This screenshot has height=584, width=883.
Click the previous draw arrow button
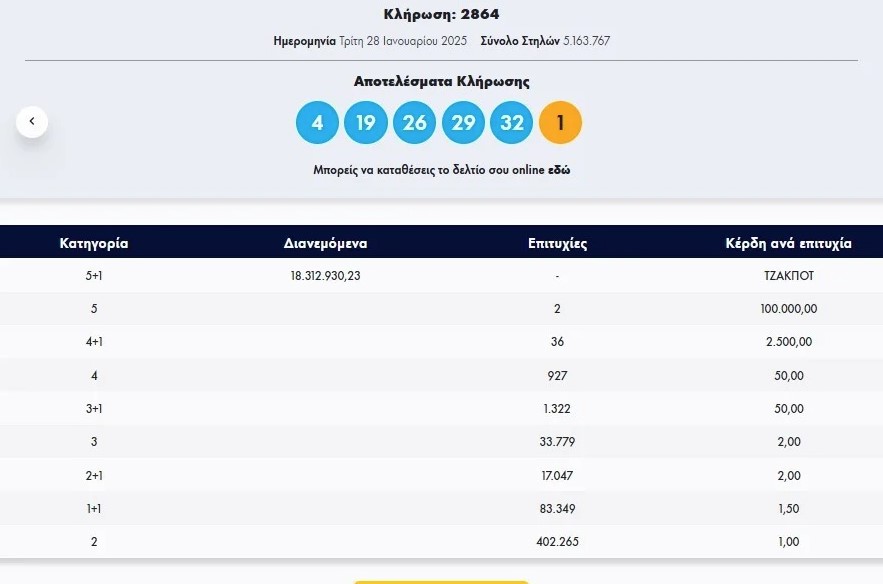click(x=32, y=122)
